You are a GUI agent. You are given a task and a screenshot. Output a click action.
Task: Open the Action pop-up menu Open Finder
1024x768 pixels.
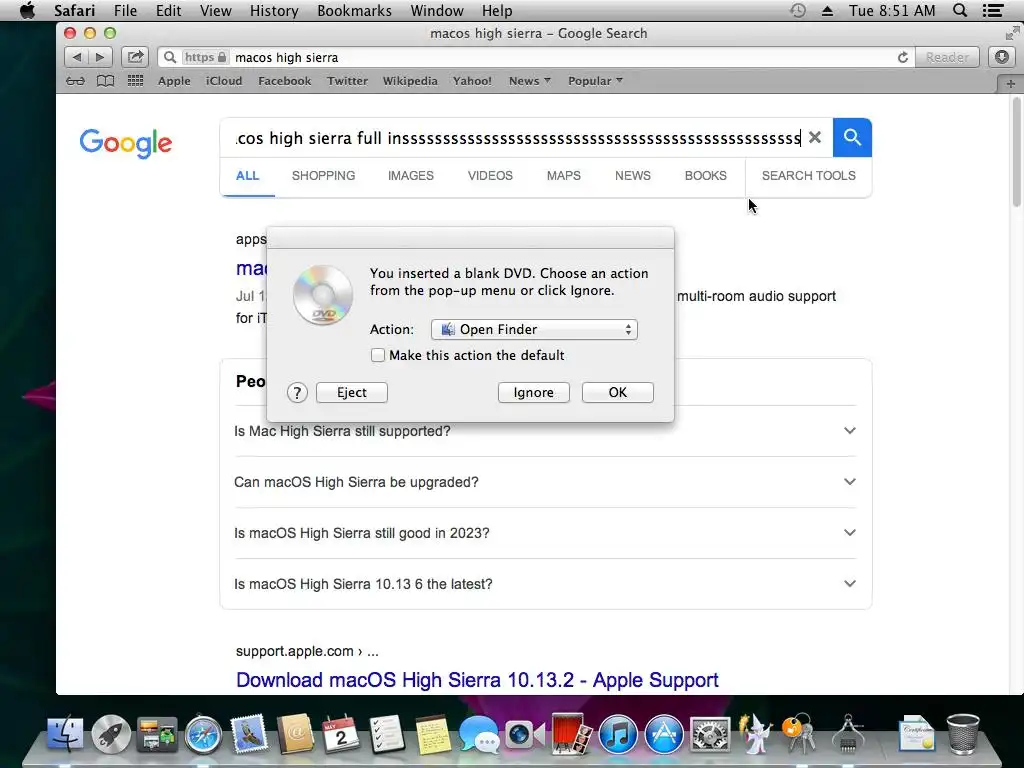point(534,329)
